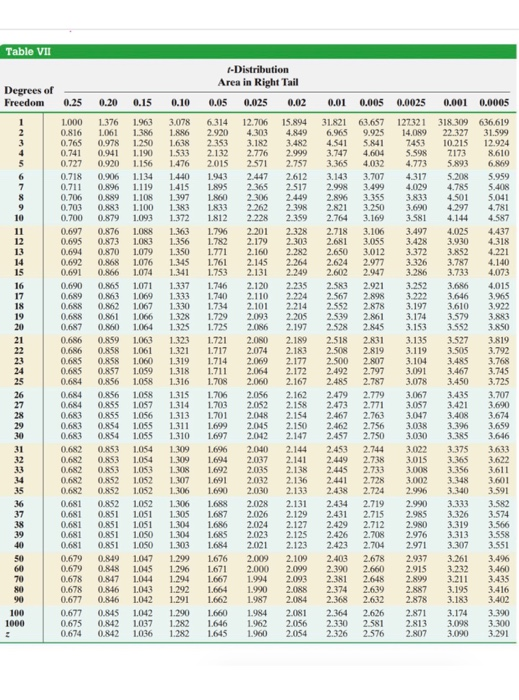This screenshot has width=519, height=700.
Task: Click value 3.098 in row 1000
Action: click(457, 623)
